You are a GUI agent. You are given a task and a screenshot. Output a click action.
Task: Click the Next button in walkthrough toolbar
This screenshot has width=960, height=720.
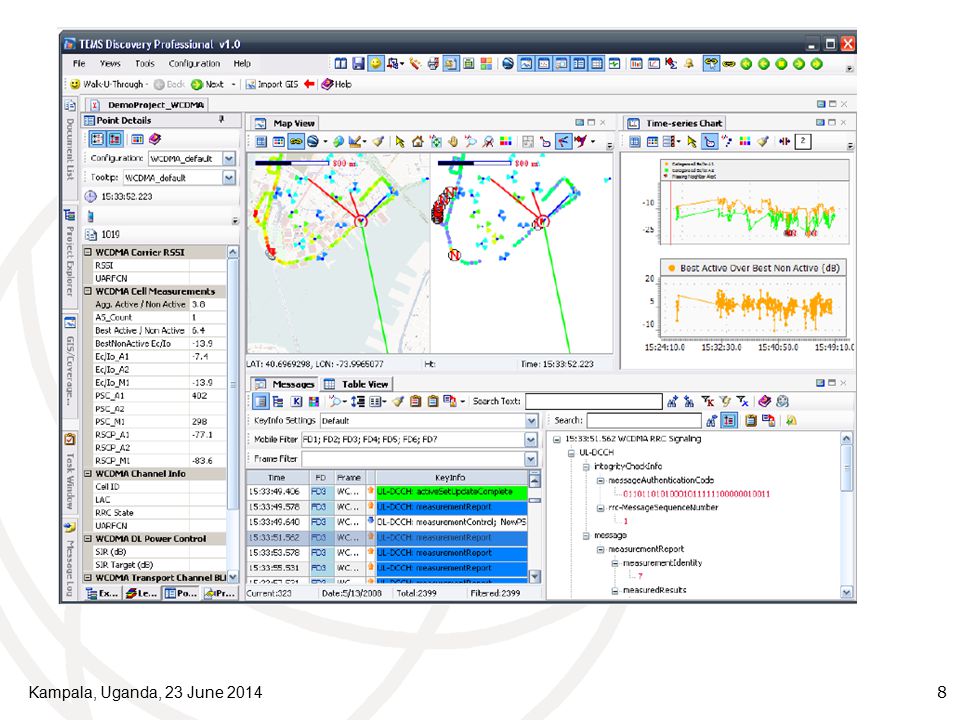(x=208, y=84)
